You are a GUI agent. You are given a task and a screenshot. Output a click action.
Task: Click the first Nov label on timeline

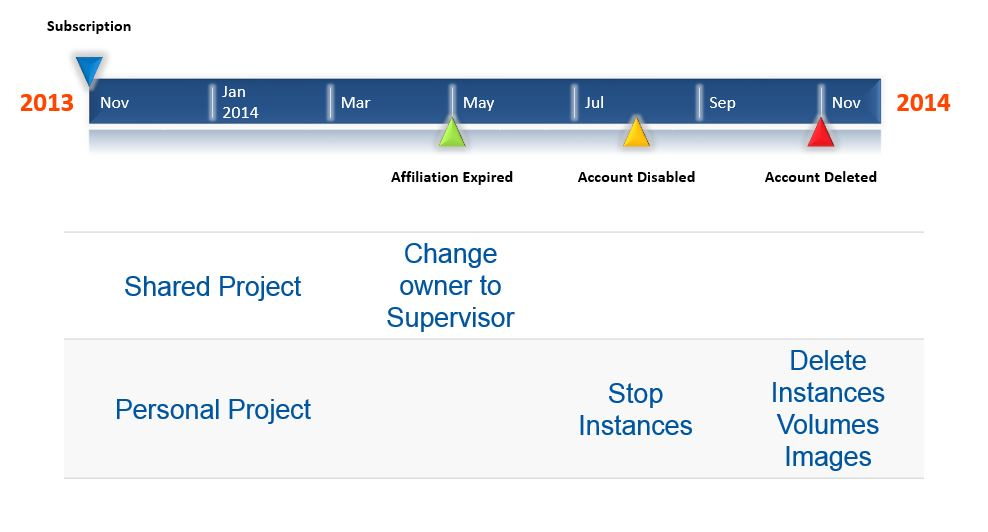(115, 103)
